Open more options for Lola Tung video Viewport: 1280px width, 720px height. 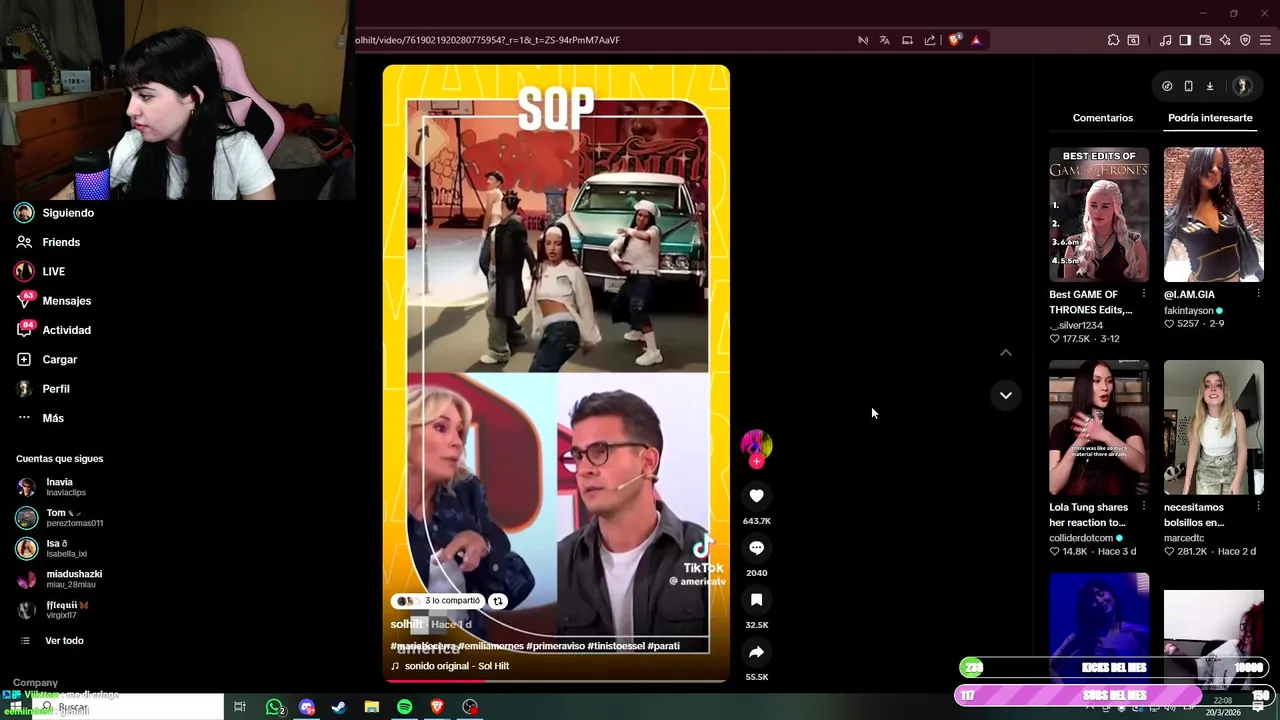coord(1143,507)
